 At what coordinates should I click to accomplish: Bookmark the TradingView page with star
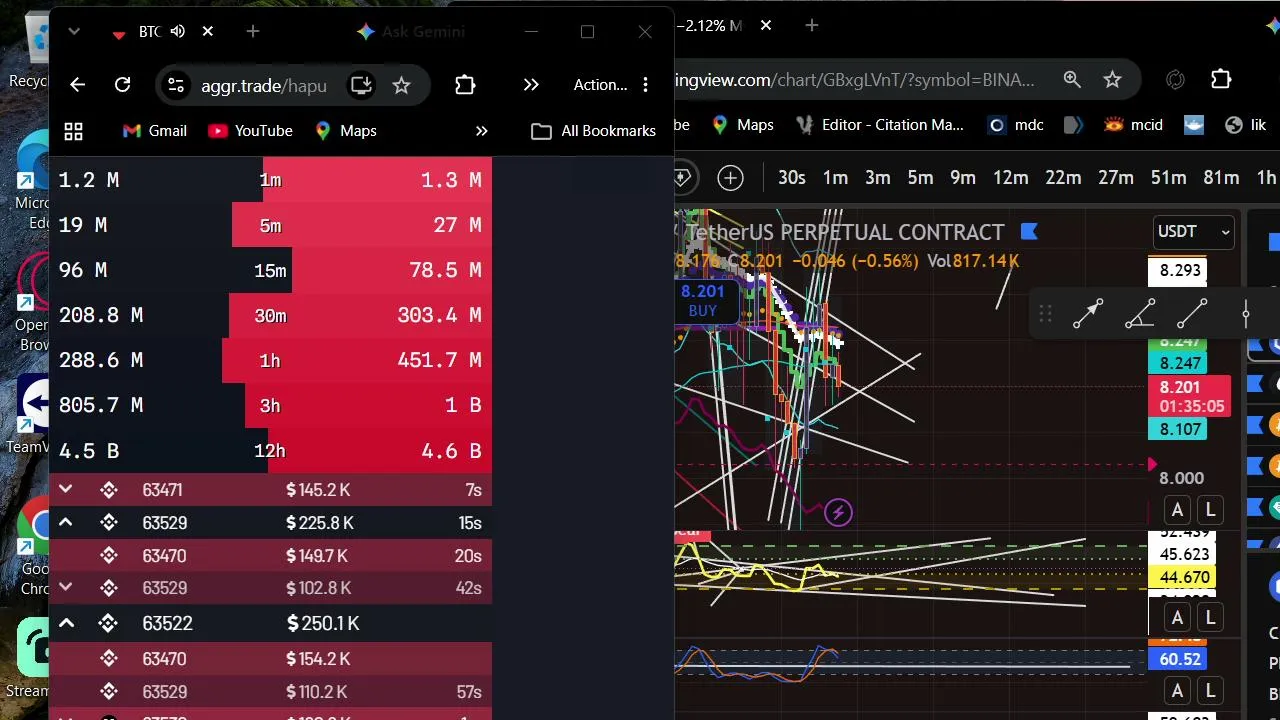[1112, 79]
